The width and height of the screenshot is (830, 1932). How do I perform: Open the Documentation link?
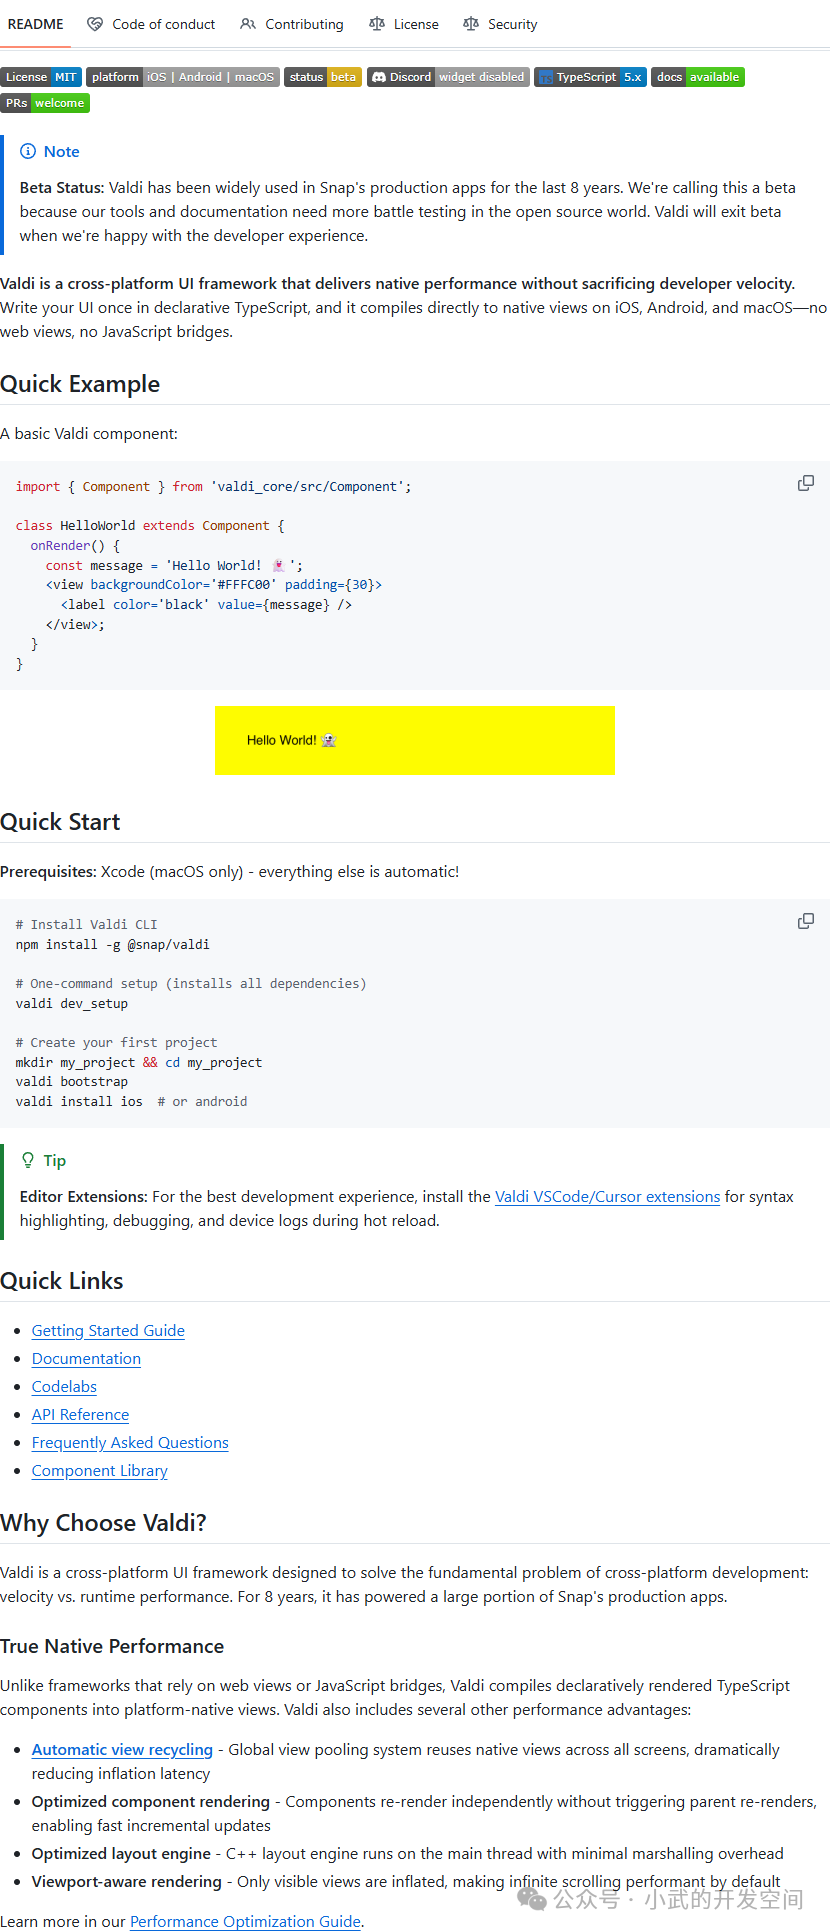tap(86, 1358)
